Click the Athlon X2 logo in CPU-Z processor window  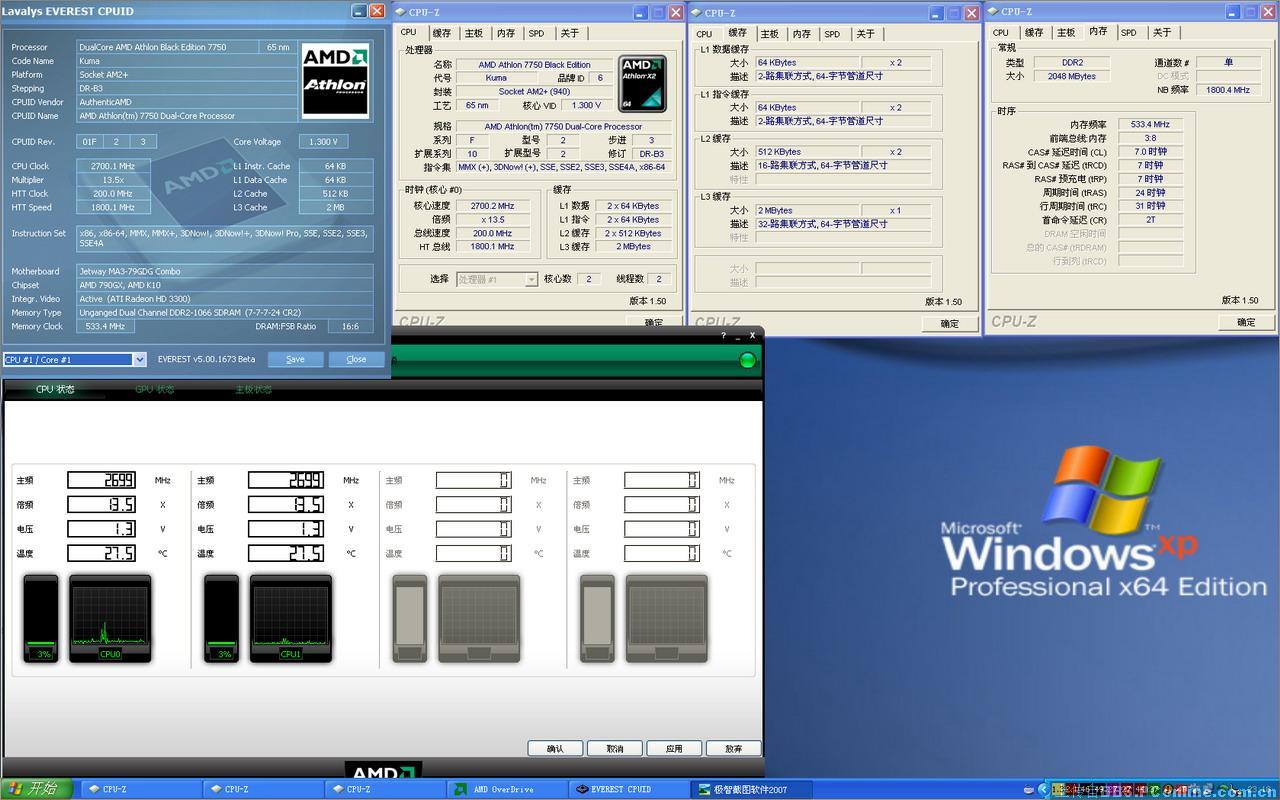(642, 83)
